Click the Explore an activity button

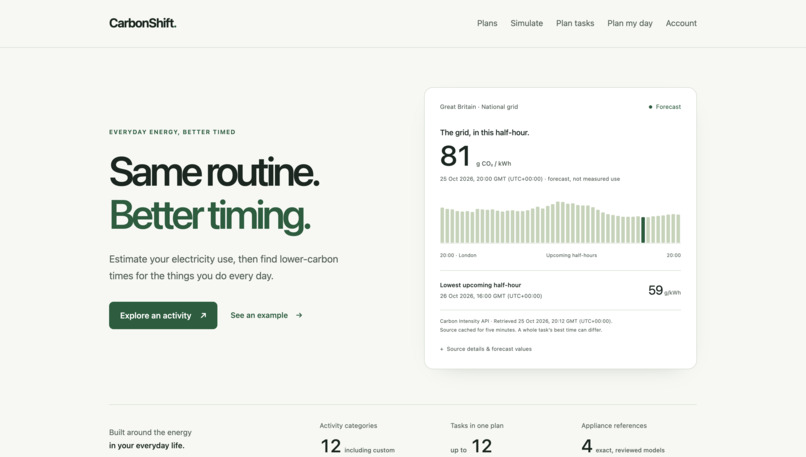tap(163, 315)
